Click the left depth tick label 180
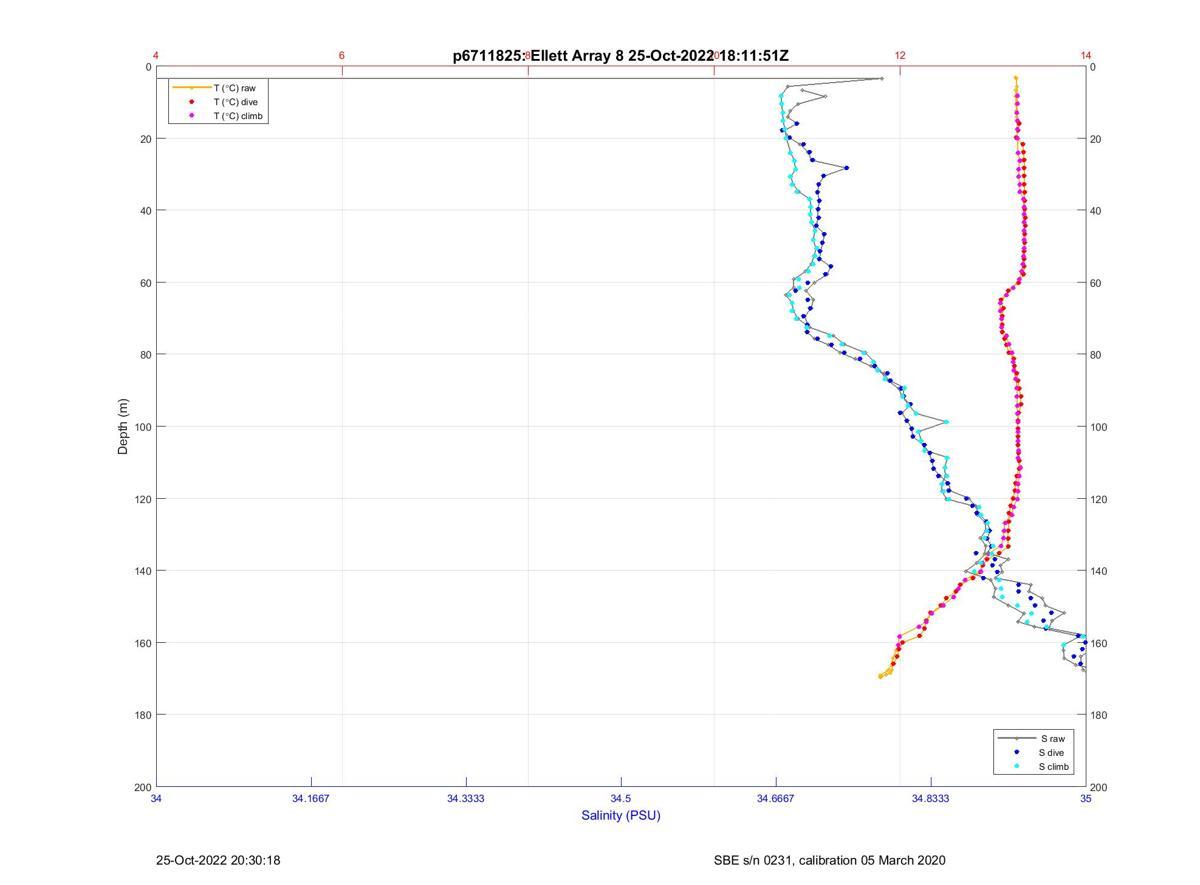 point(142,715)
